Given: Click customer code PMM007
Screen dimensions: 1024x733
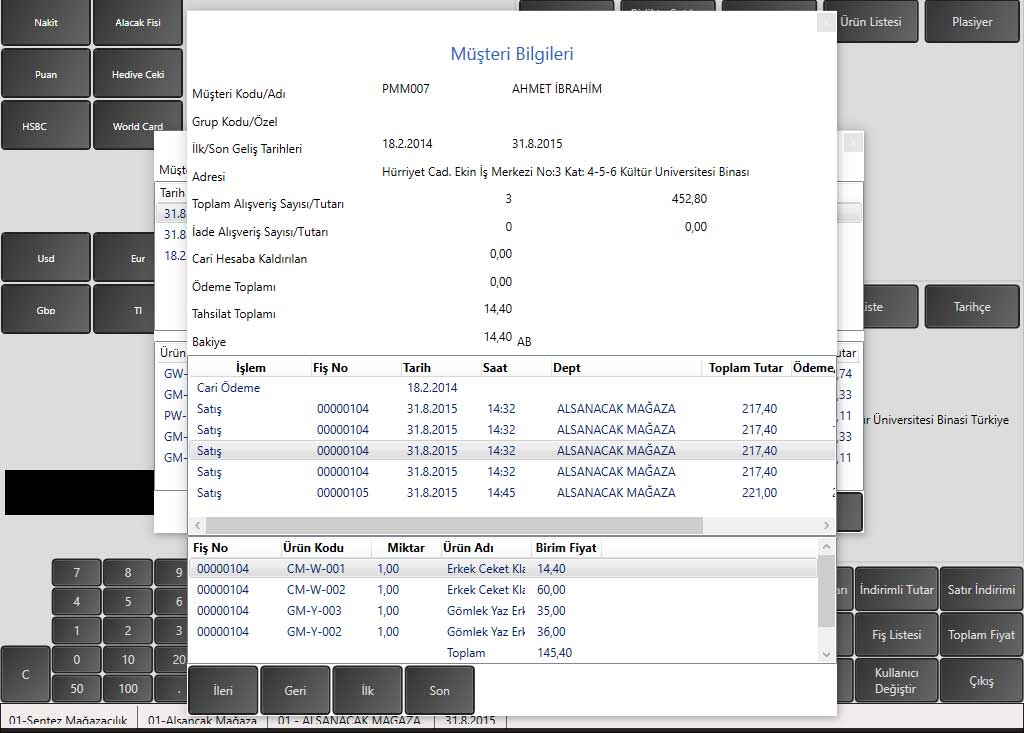Looking at the screenshot, I should click(406, 89).
